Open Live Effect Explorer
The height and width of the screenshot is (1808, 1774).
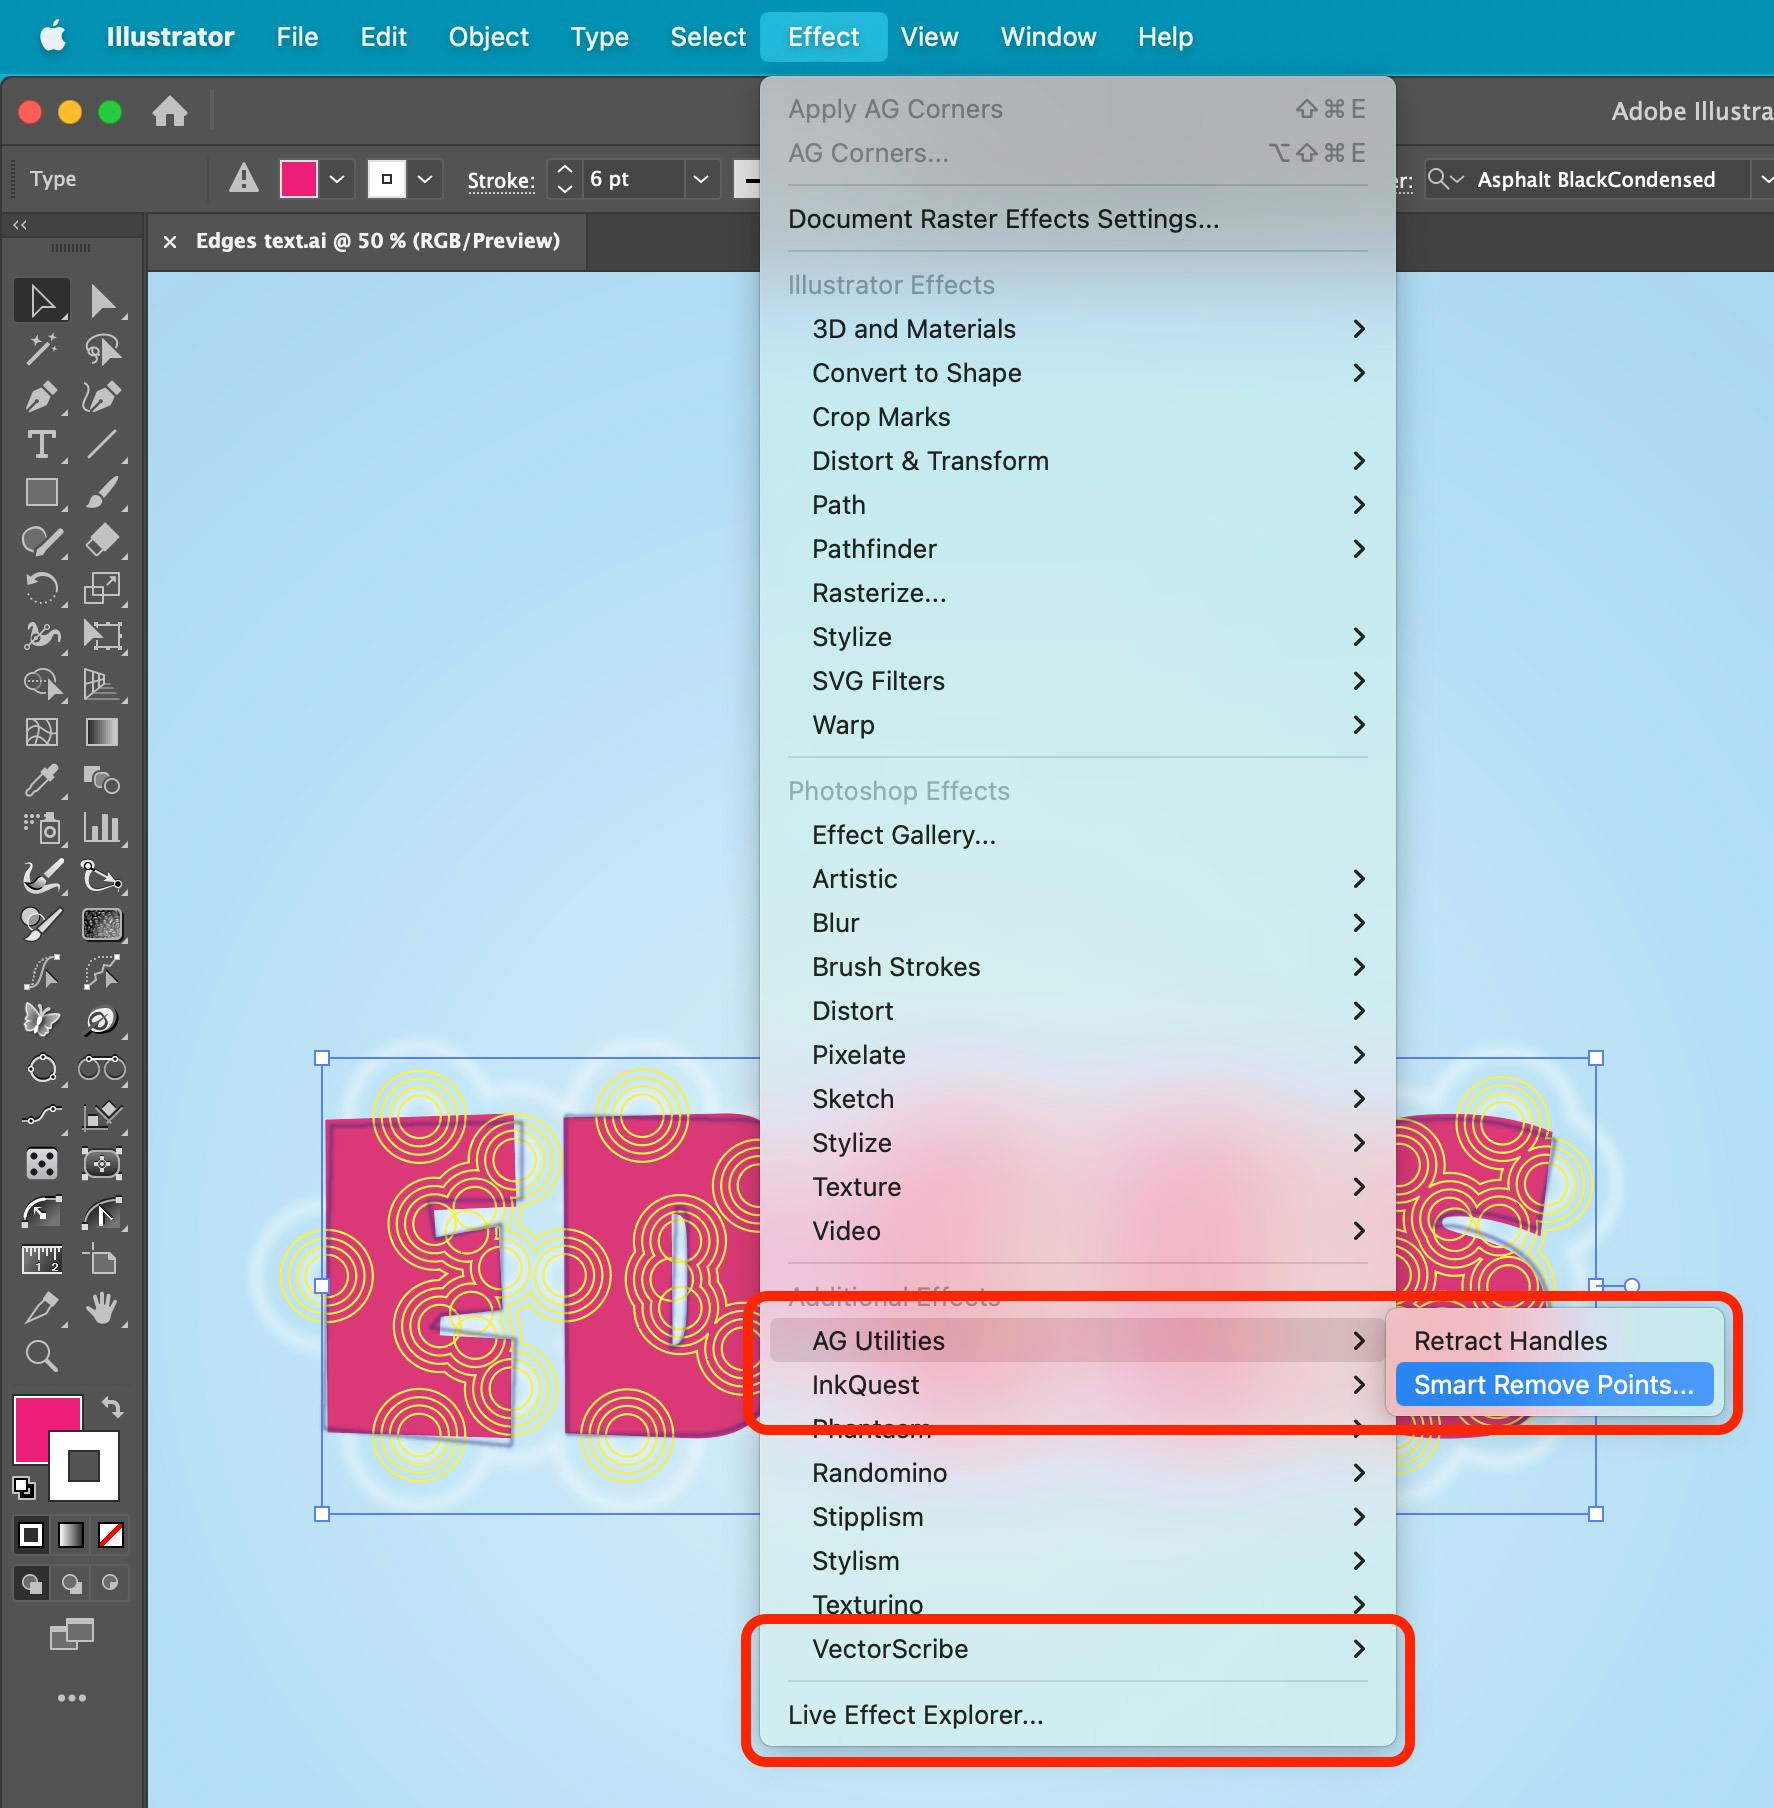[914, 1715]
